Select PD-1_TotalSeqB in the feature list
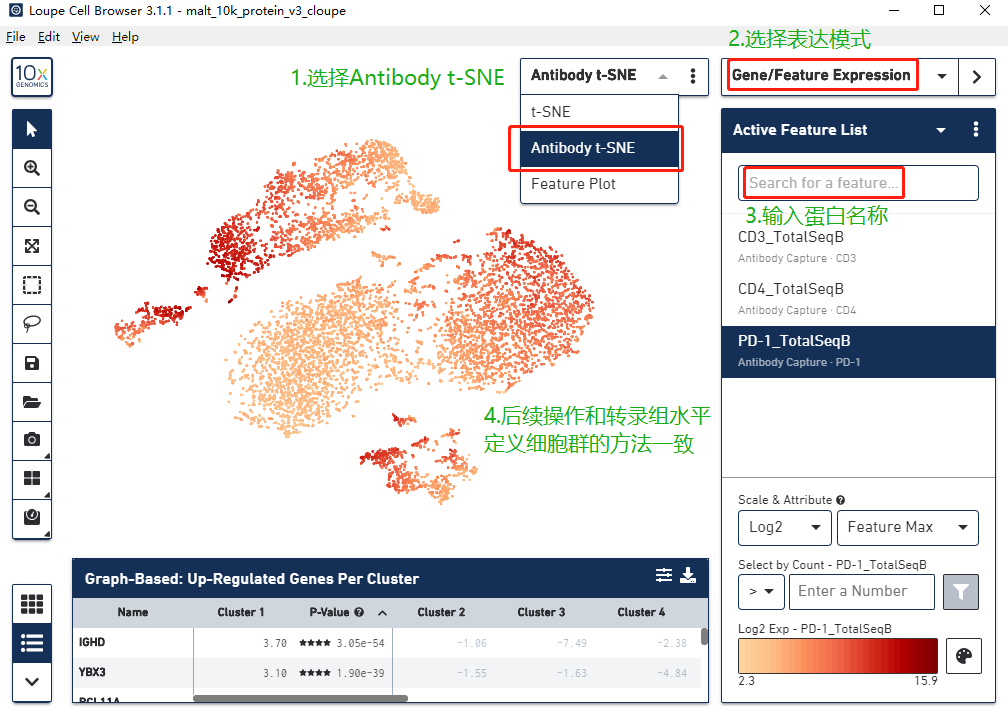This screenshot has width=1008, height=715. [x=858, y=351]
